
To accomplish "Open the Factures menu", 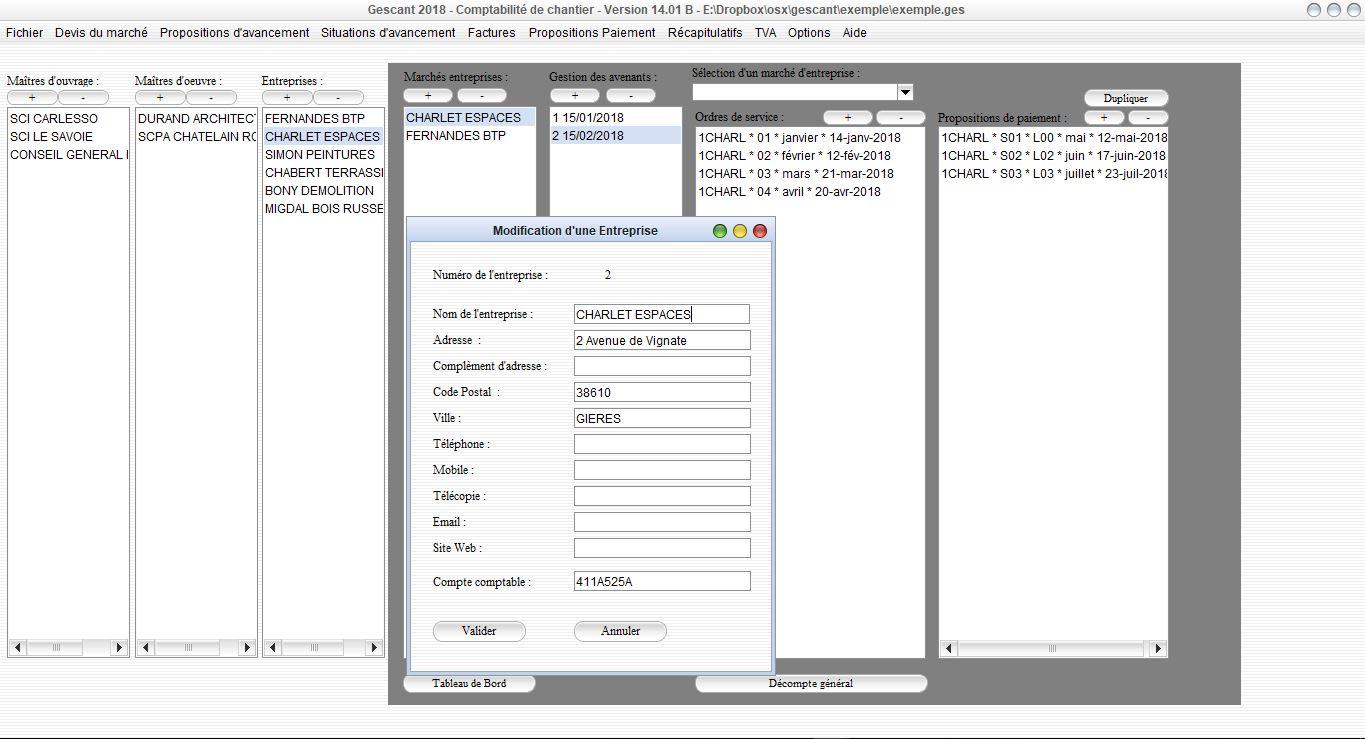I will (492, 33).
